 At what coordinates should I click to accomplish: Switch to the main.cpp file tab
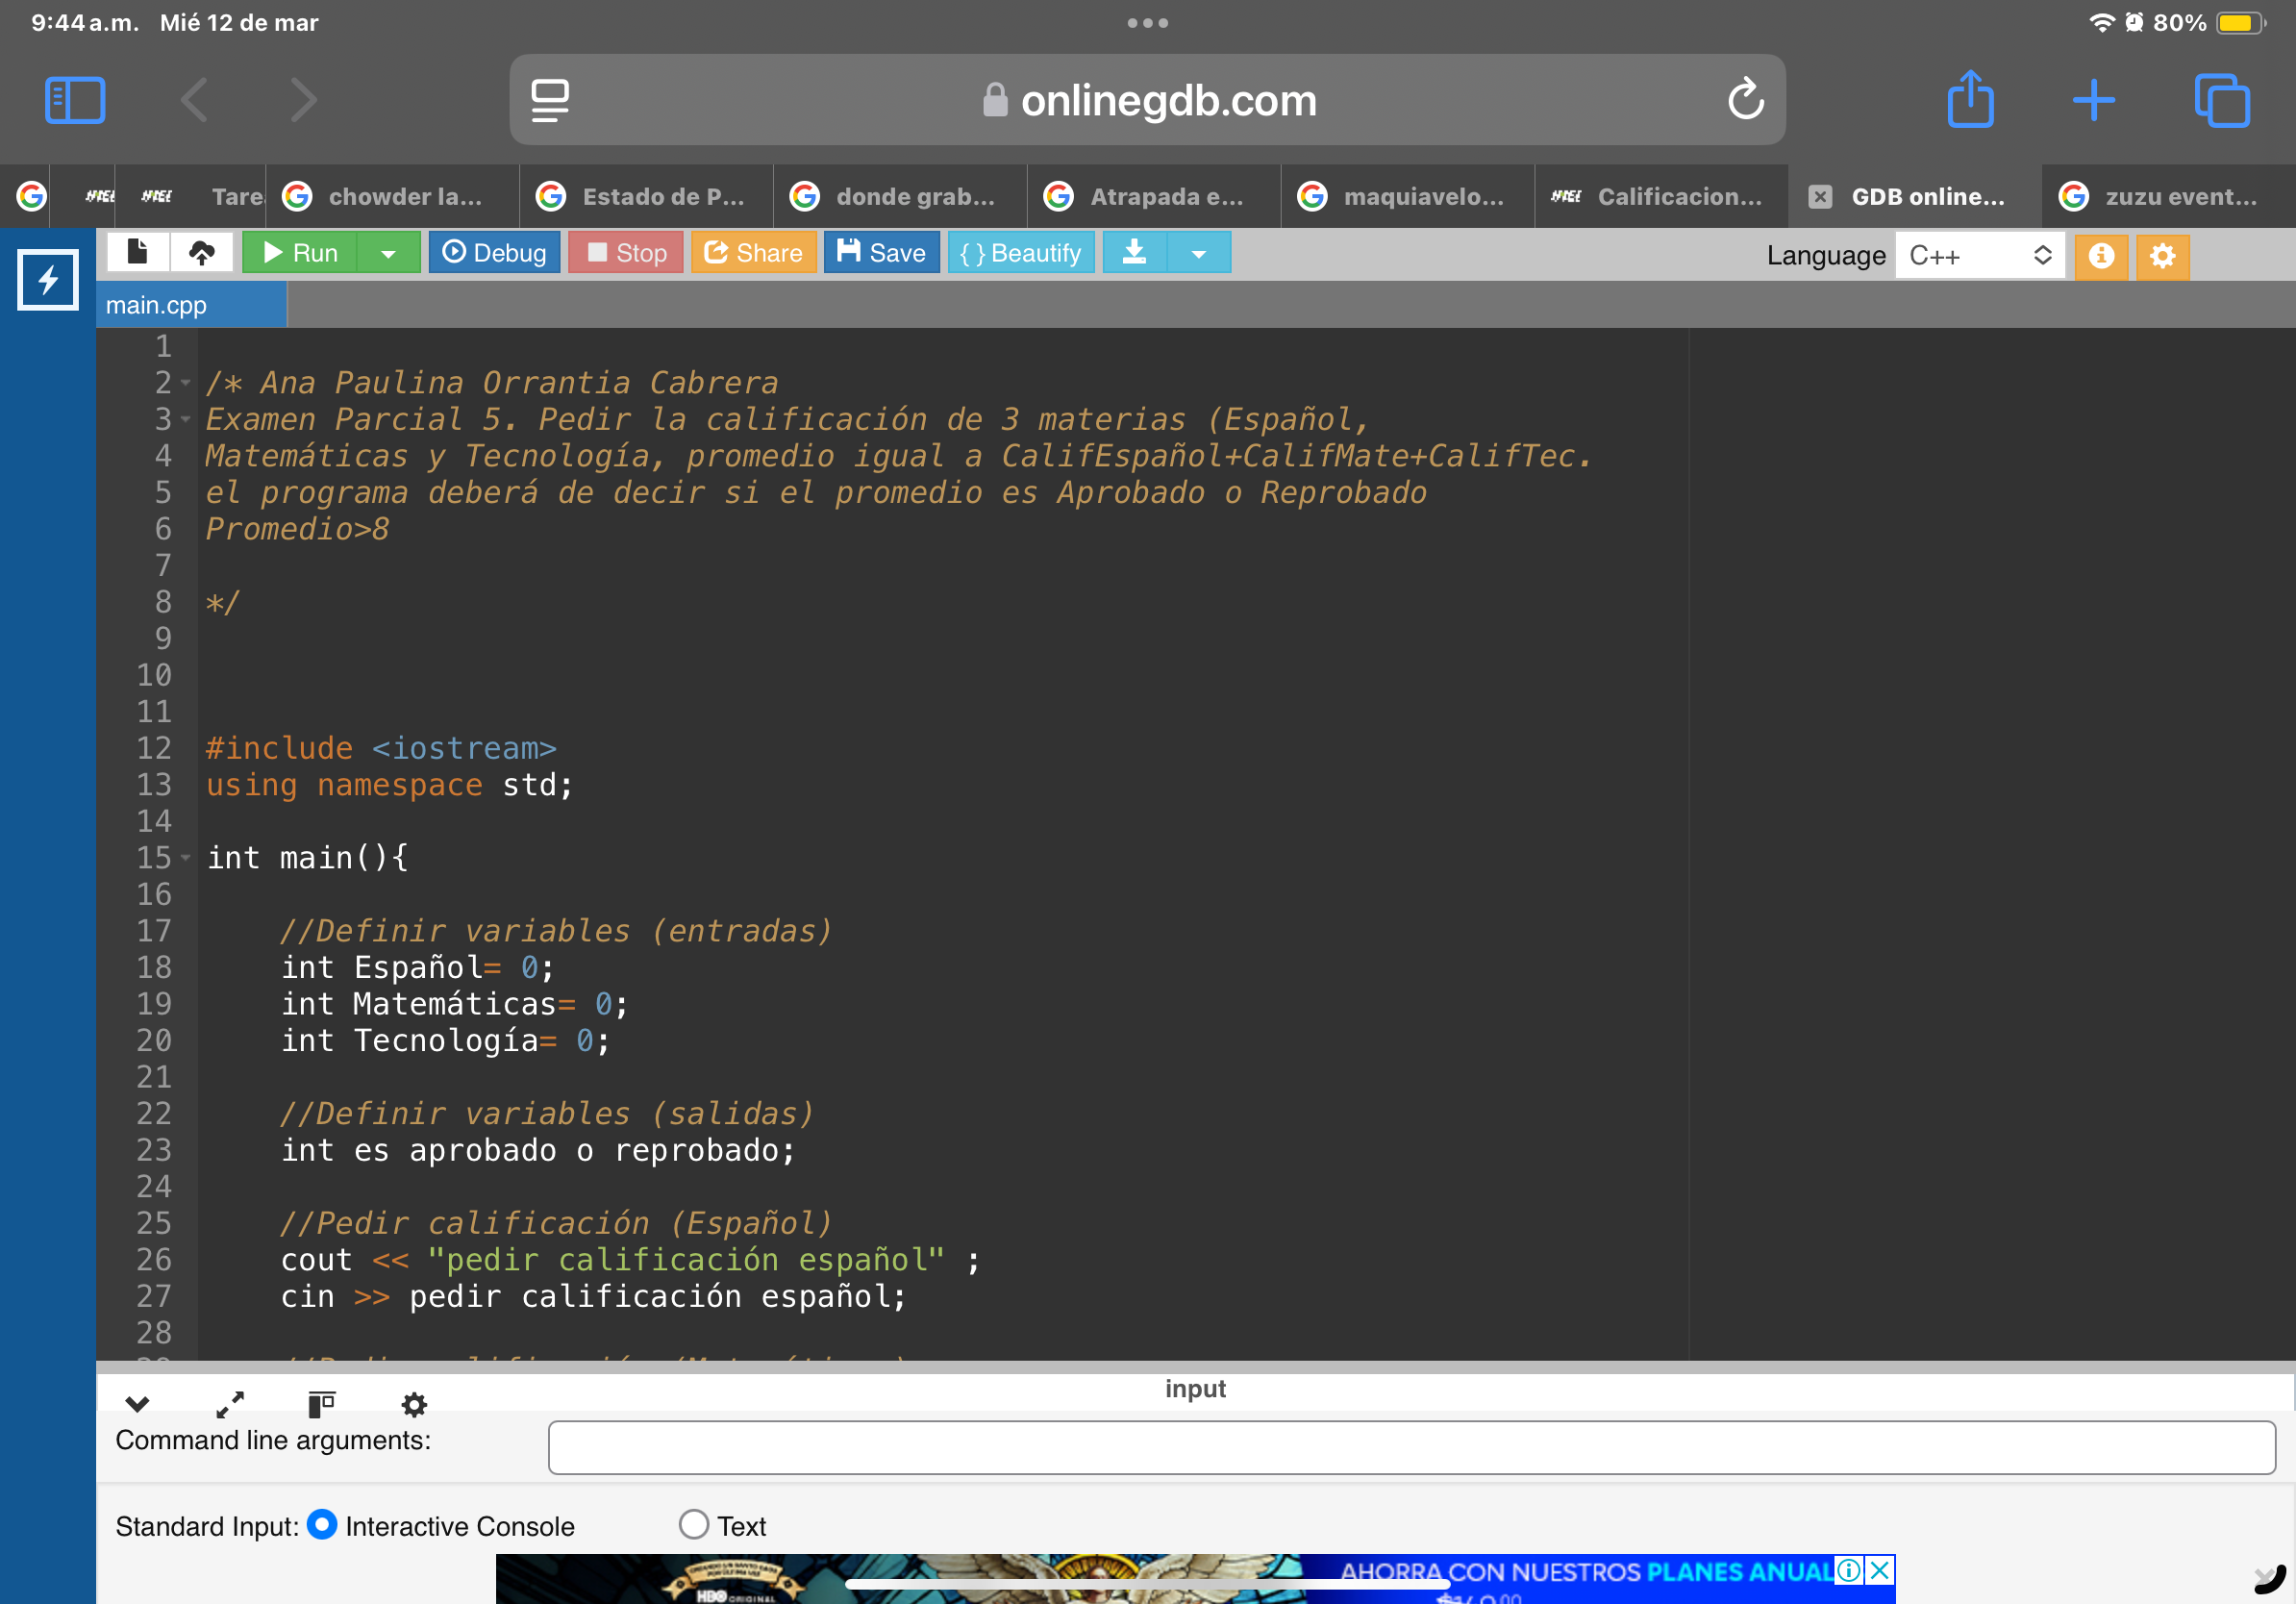point(158,305)
